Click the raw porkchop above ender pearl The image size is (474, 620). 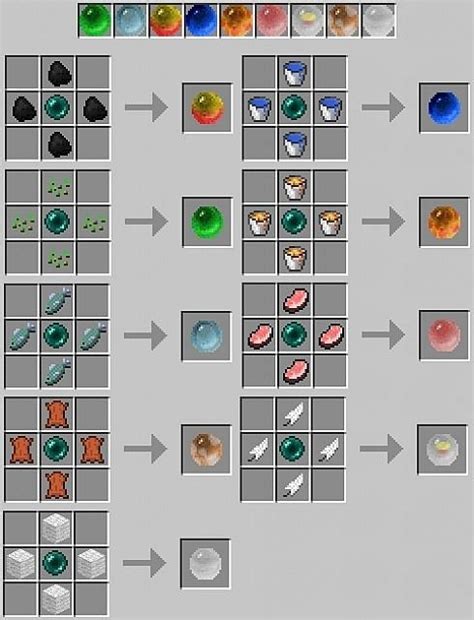(x=295, y=300)
